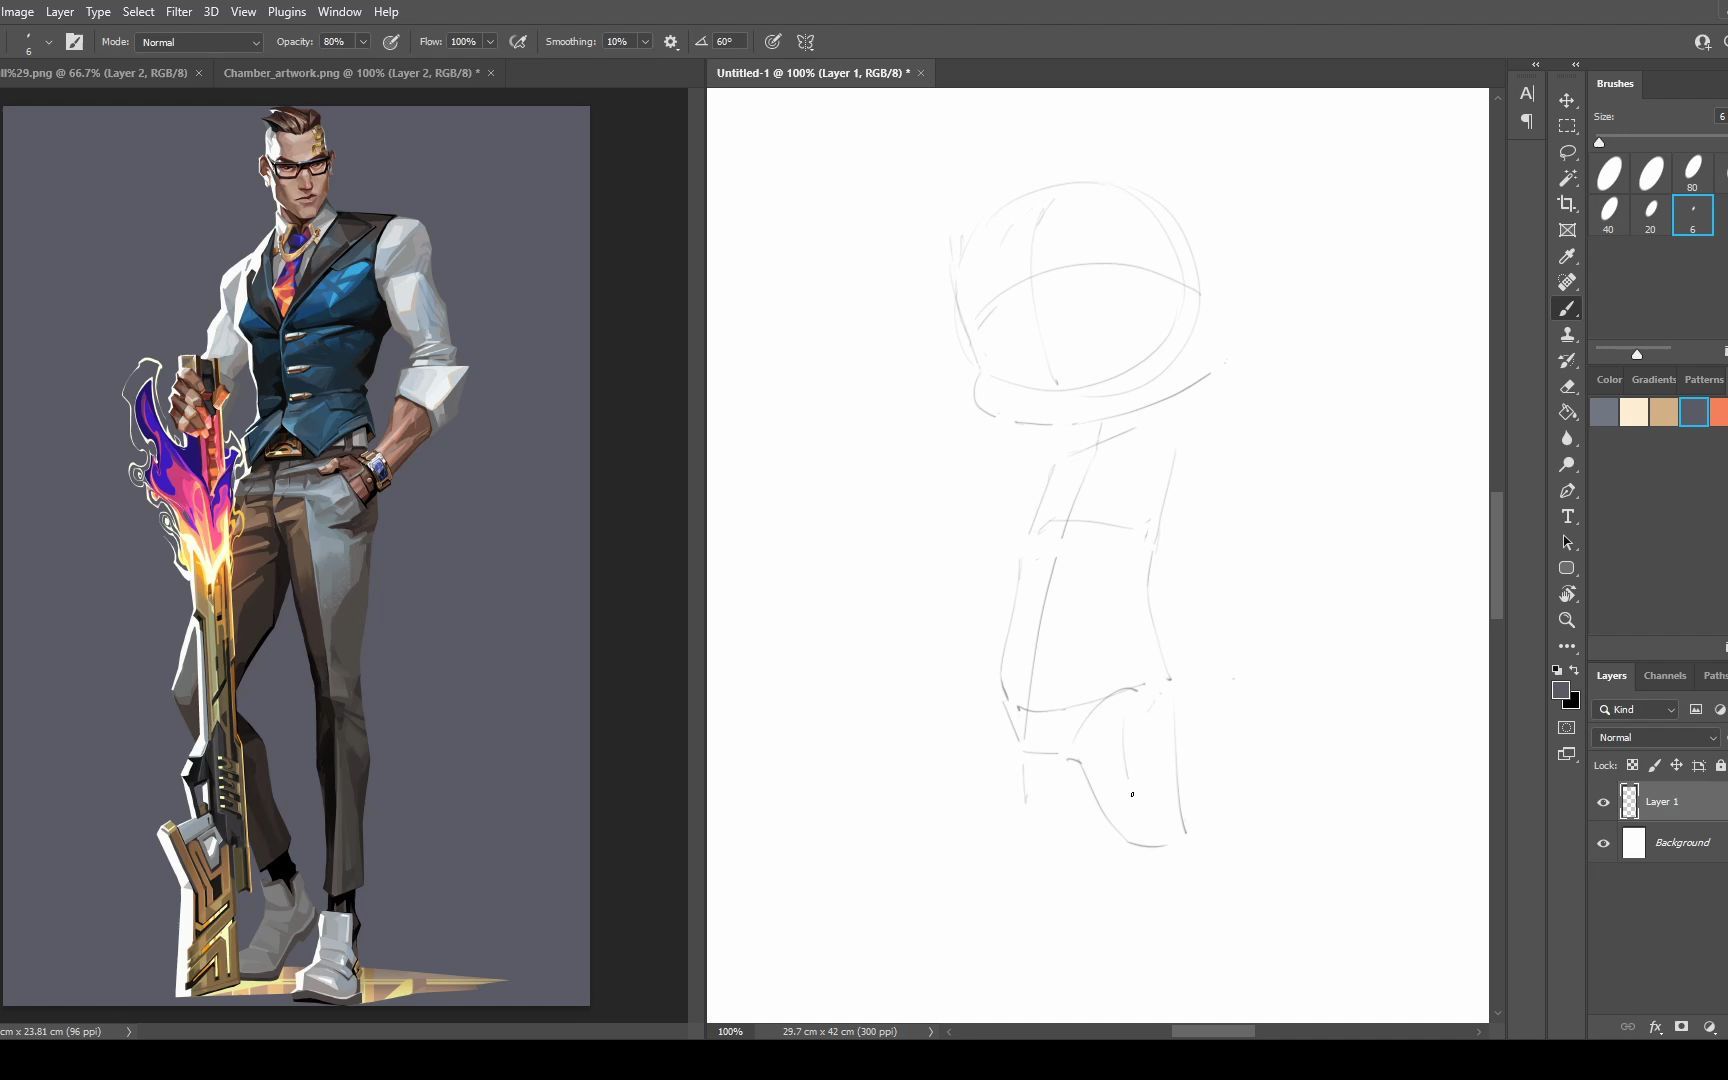The height and width of the screenshot is (1080, 1728).
Task: Select the Pen tool
Action: (x=1567, y=490)
